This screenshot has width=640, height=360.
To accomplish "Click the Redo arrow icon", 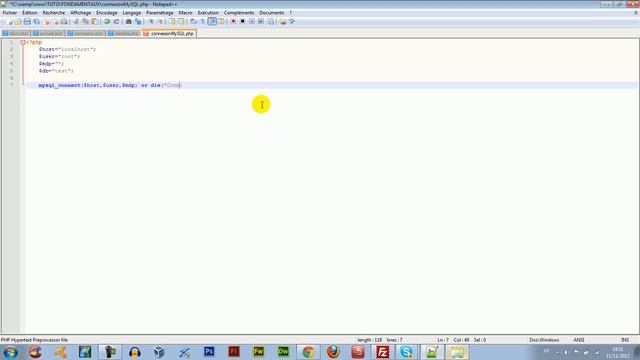I will coord(116,22).
